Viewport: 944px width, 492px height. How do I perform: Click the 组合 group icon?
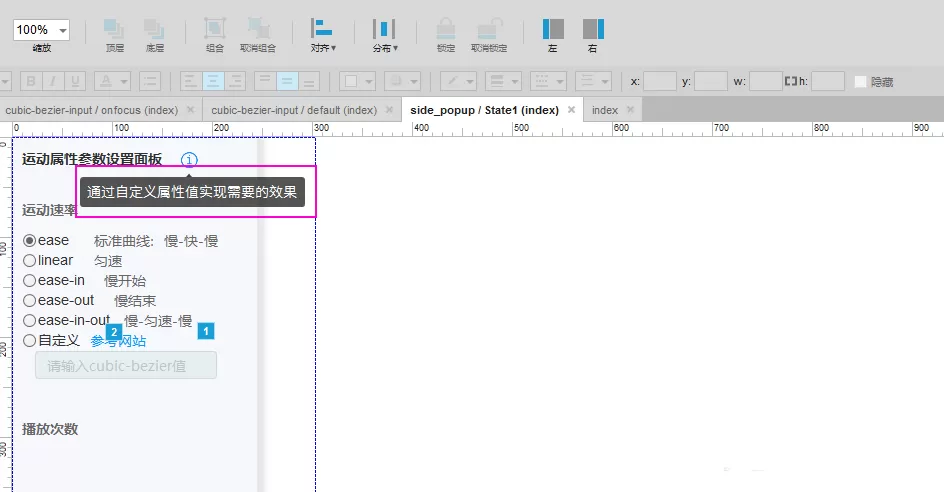(214, 29)
